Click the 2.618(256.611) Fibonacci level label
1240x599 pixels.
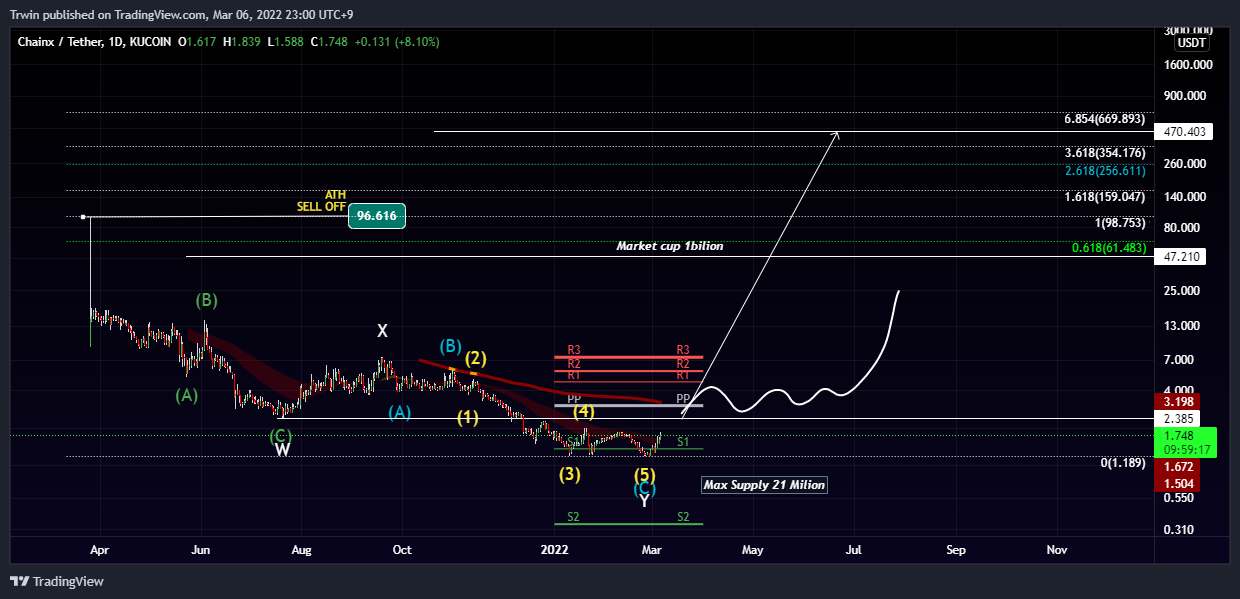pyautogui.click(x=1104, y=171)
